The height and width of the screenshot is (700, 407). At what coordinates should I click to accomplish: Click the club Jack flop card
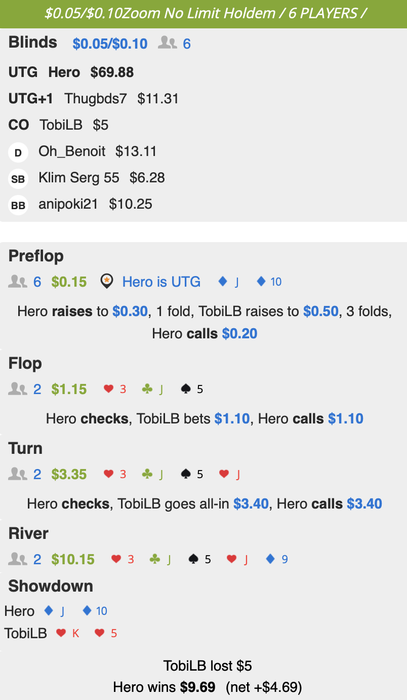tap(152, 389)
